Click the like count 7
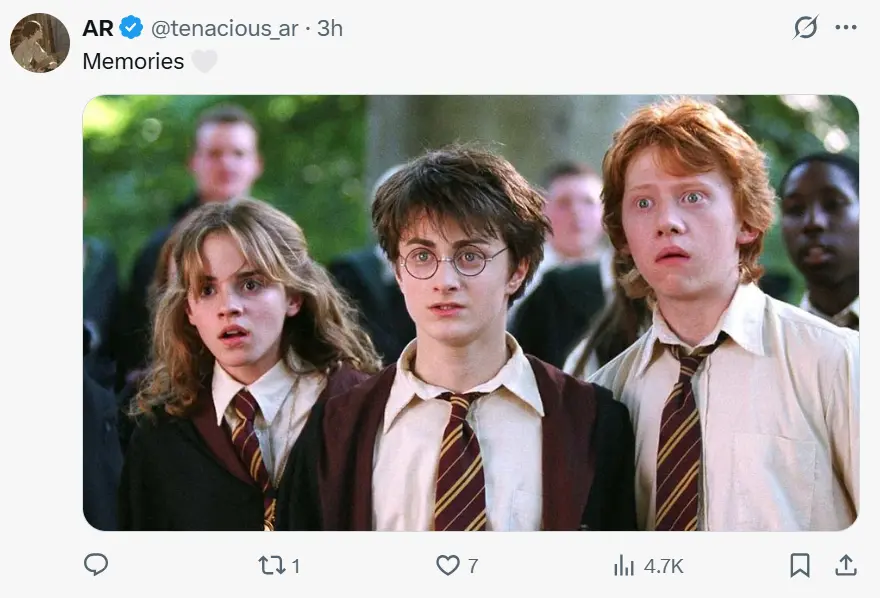This screenshot has width=880, height=598. click(x=473, y=566)
